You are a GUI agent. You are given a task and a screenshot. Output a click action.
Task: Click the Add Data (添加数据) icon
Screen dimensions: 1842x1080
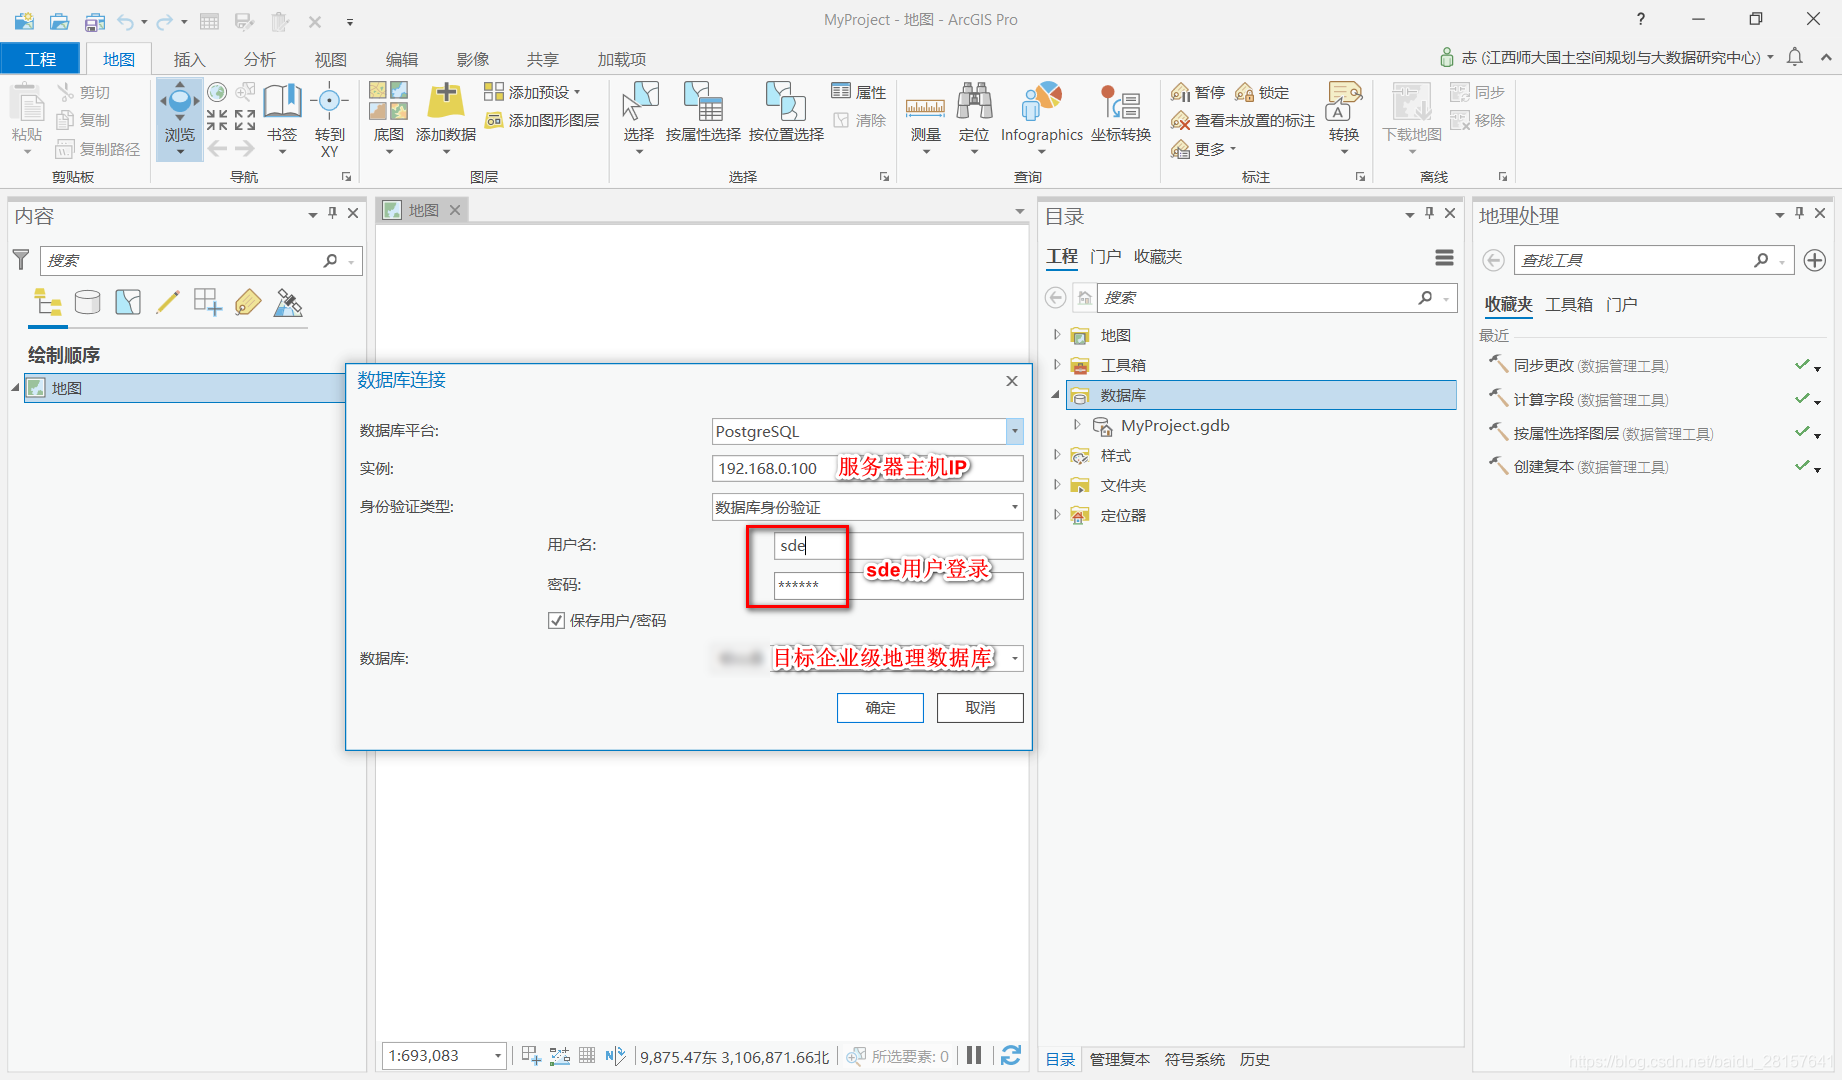click(446, 101)
